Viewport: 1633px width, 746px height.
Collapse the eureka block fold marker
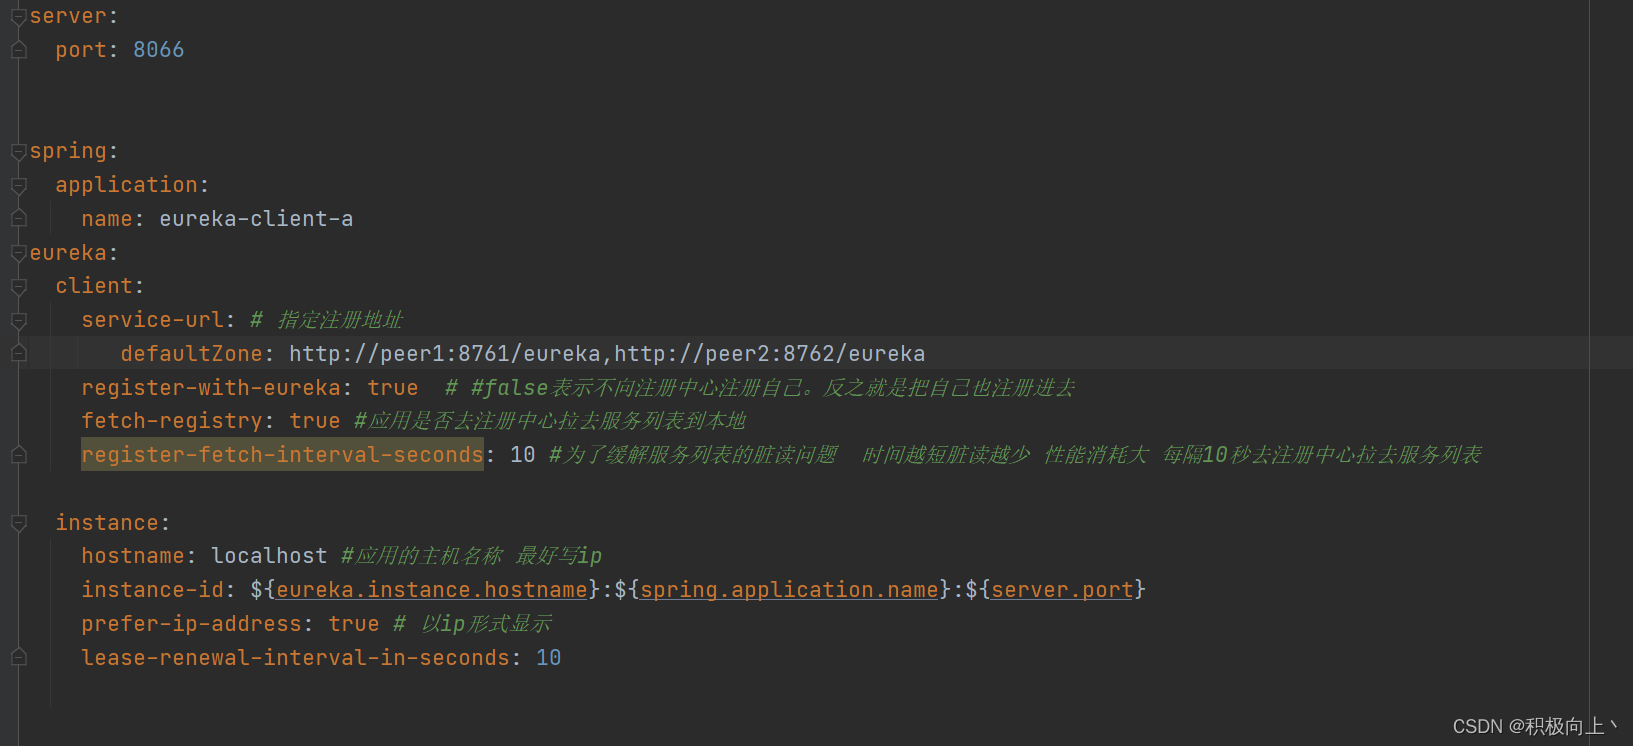coord(18,253)
